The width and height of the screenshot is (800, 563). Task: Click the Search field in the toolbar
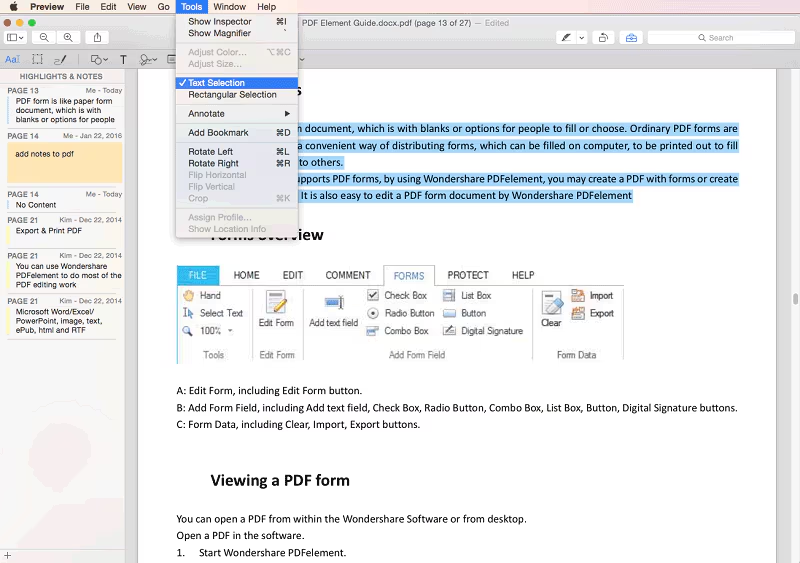(721, 38)
